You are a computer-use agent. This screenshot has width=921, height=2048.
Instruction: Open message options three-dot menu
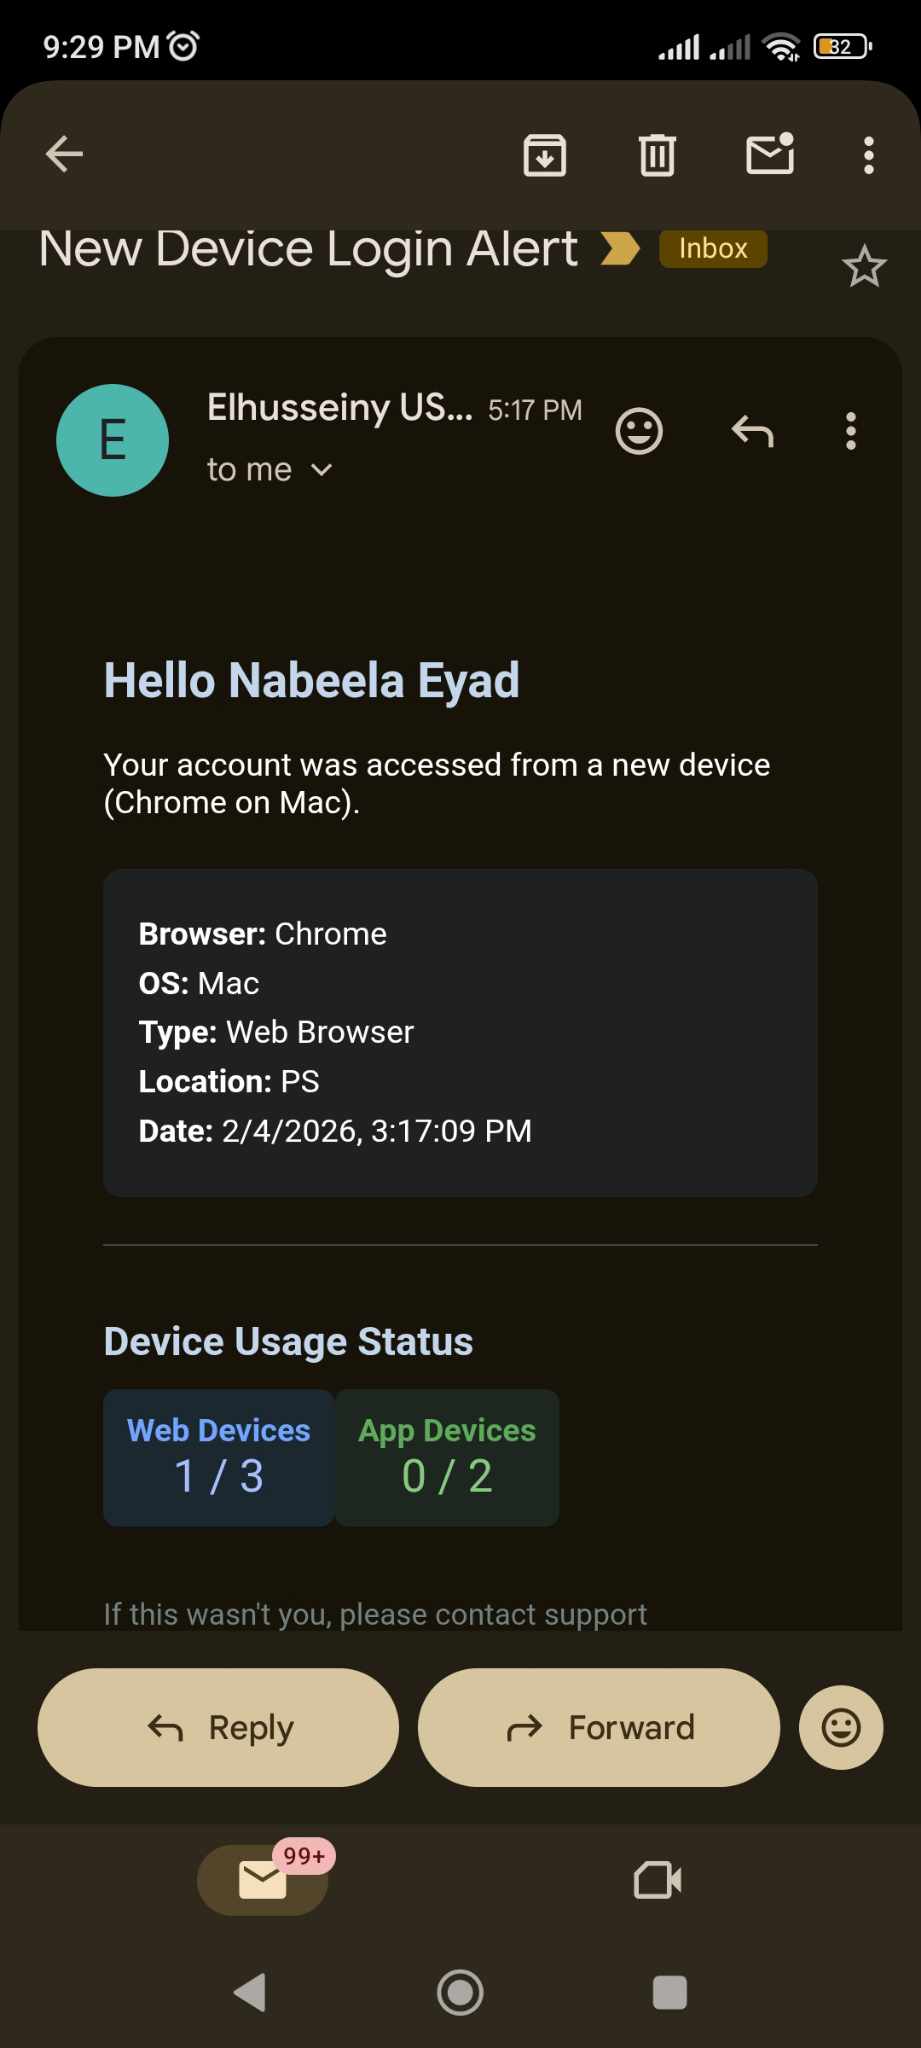click(851, 431)
